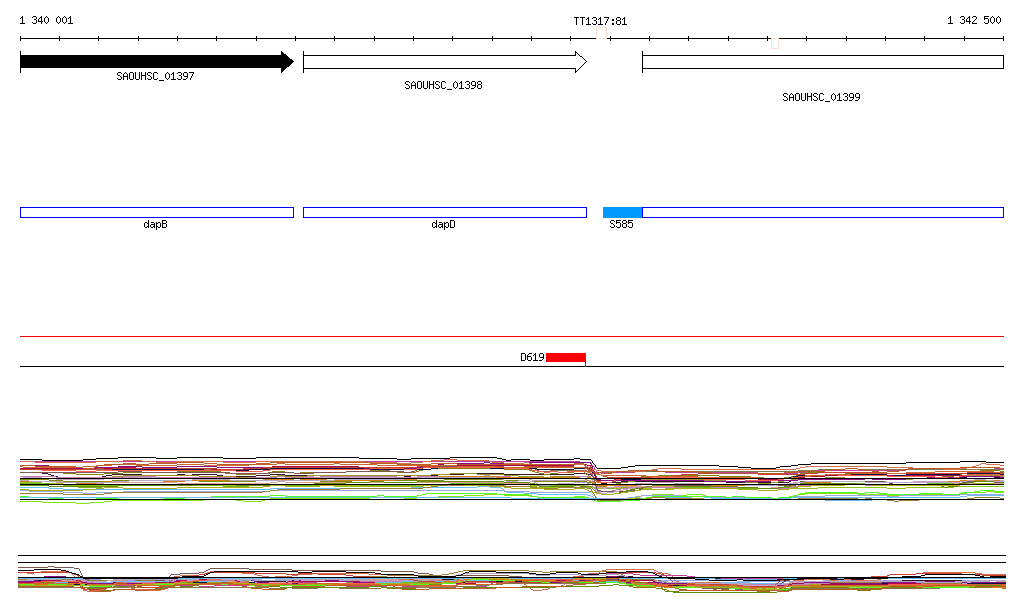Click the SAOUHSC_01398 text label
The width and height of the screenshot is (1024, 611).
click(x=443, y=86)
